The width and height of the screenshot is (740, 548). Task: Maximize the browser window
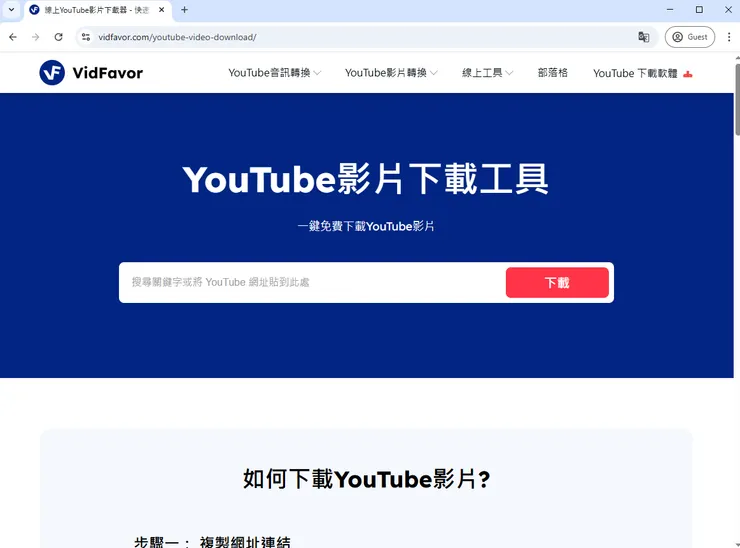(699, 9)
